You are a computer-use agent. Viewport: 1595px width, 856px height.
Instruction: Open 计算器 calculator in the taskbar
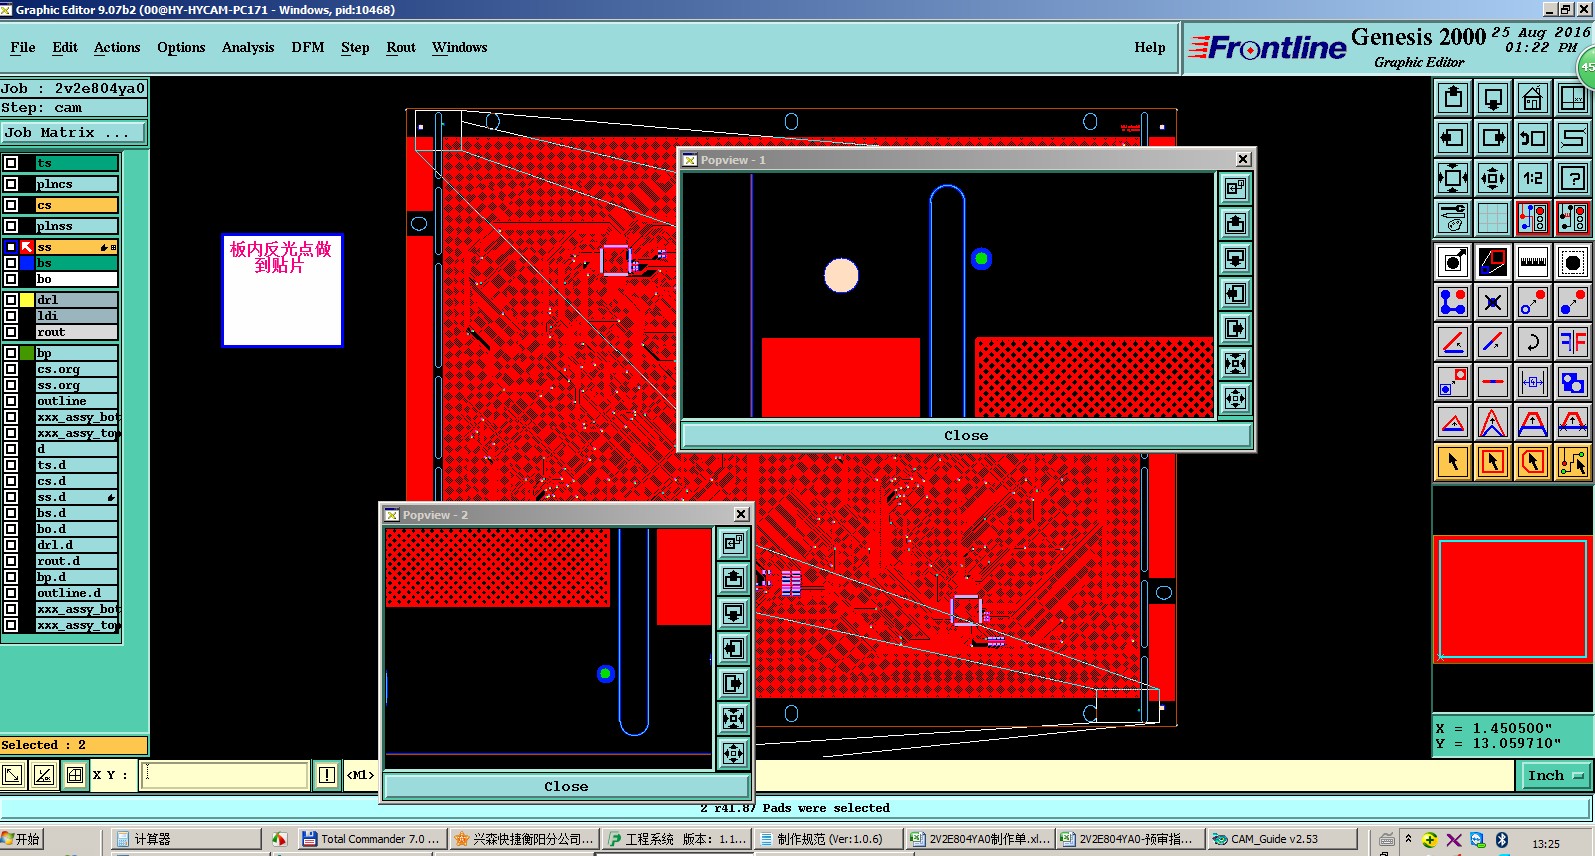(186, 839)
